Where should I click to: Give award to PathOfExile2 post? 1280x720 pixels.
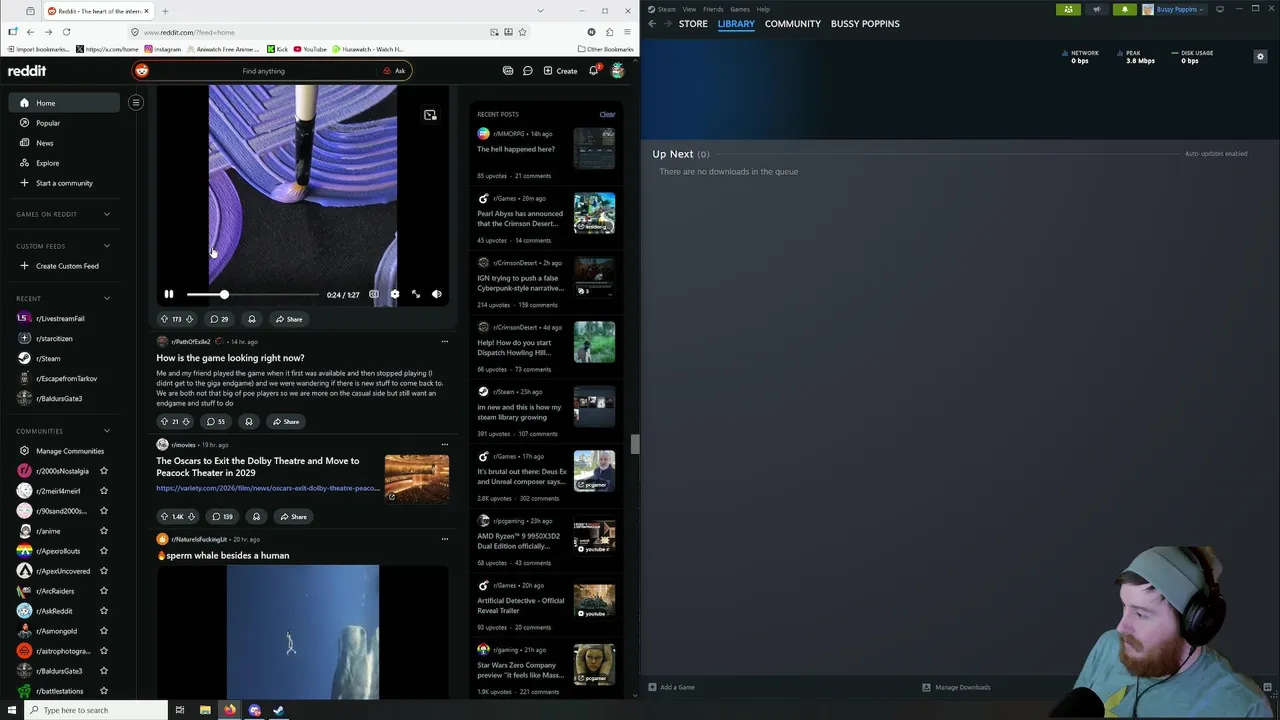coord(249,422)
